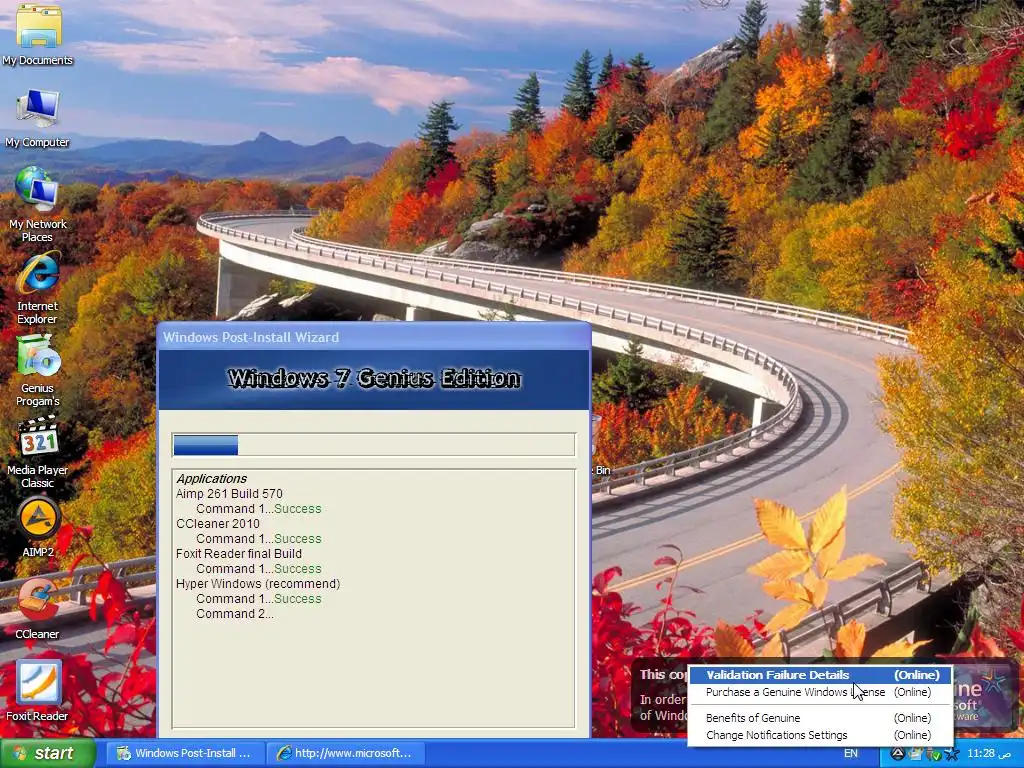Choose Change Notifications Settings menu entry

820,735
